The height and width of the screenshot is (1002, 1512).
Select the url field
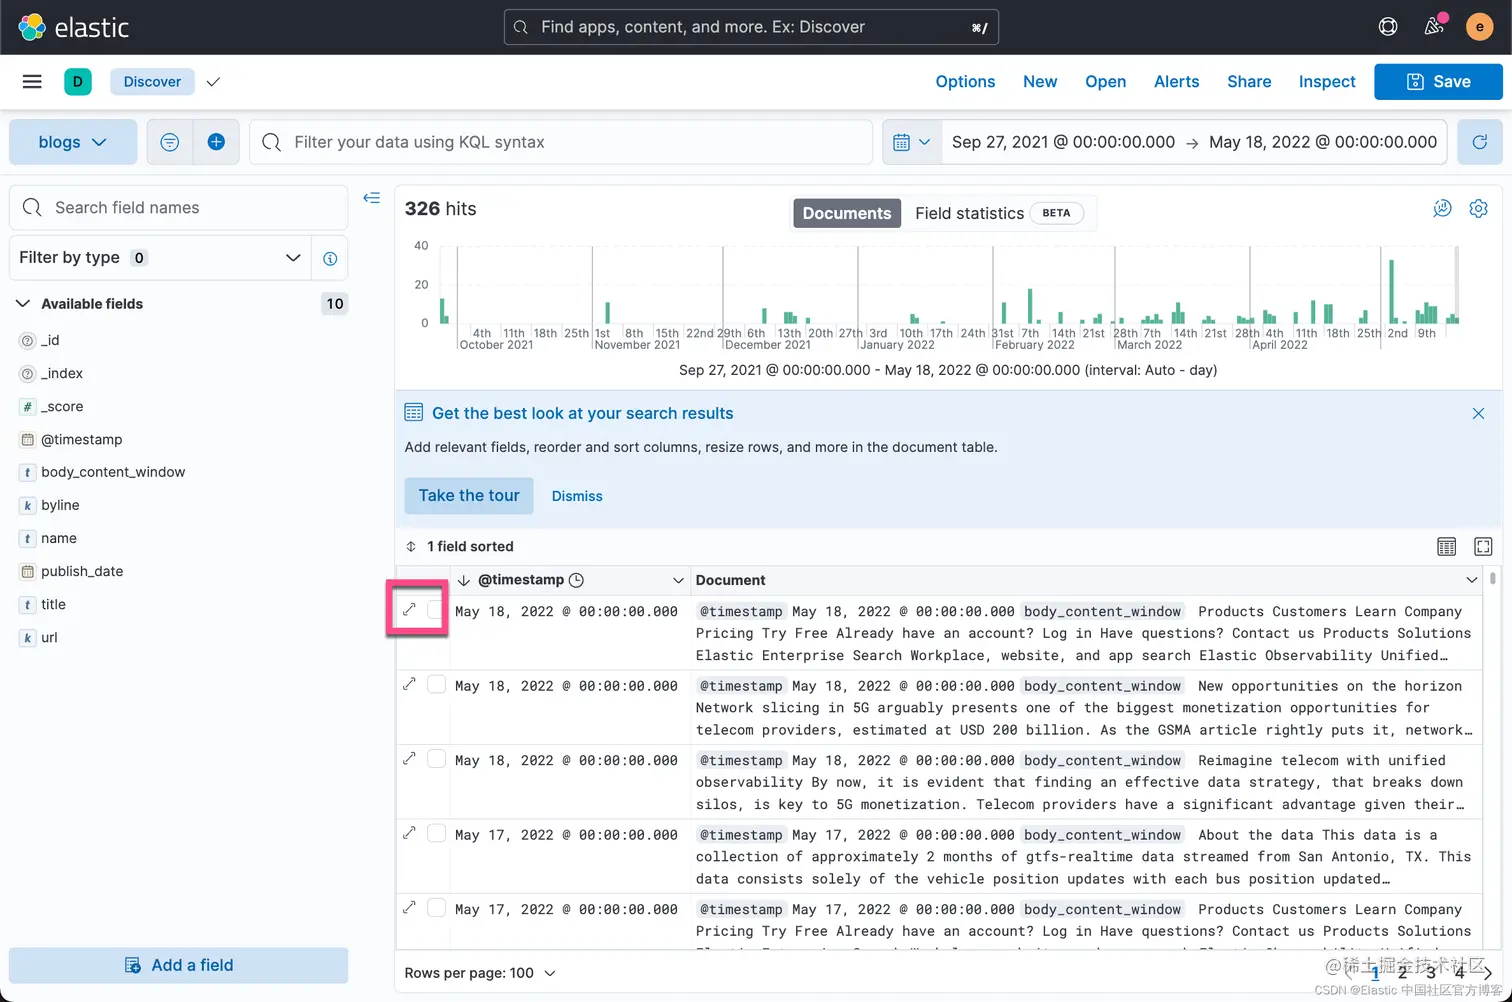pyautogui.click(x=49, y=638)
